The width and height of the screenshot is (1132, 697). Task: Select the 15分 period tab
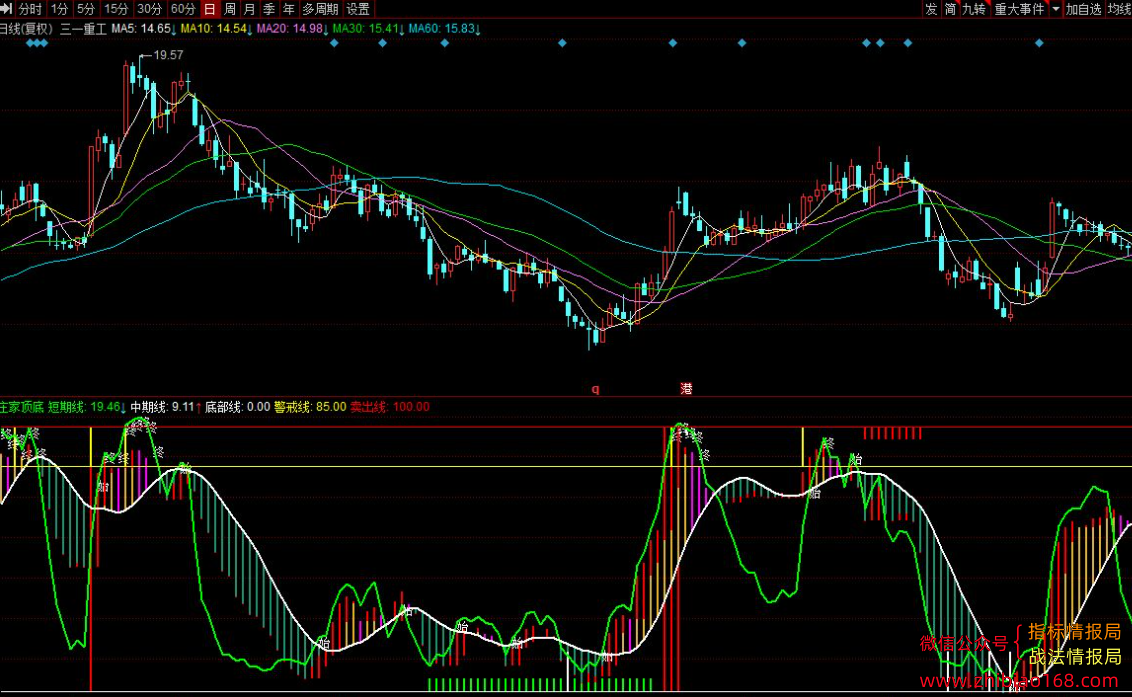[x=116, y=9]
